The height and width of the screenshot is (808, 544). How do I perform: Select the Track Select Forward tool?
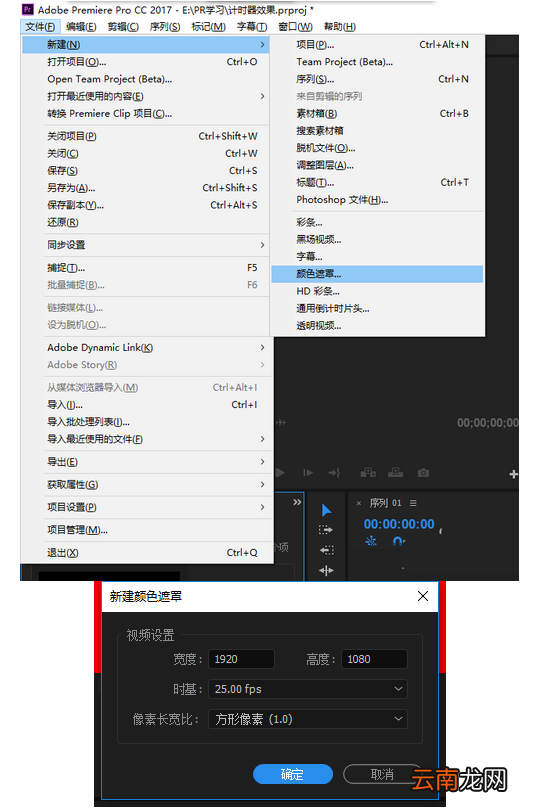[x=326, y=530]
